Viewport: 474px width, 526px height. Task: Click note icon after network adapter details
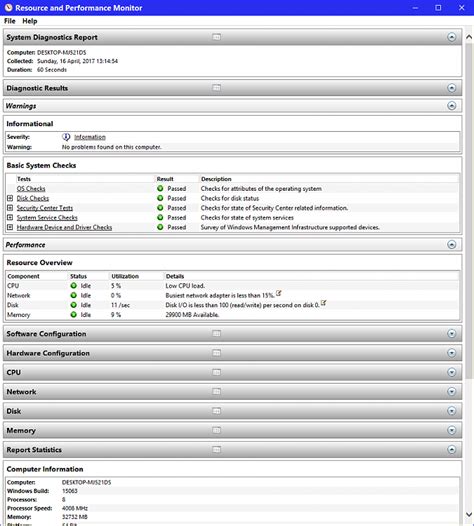tap(278, 293)
